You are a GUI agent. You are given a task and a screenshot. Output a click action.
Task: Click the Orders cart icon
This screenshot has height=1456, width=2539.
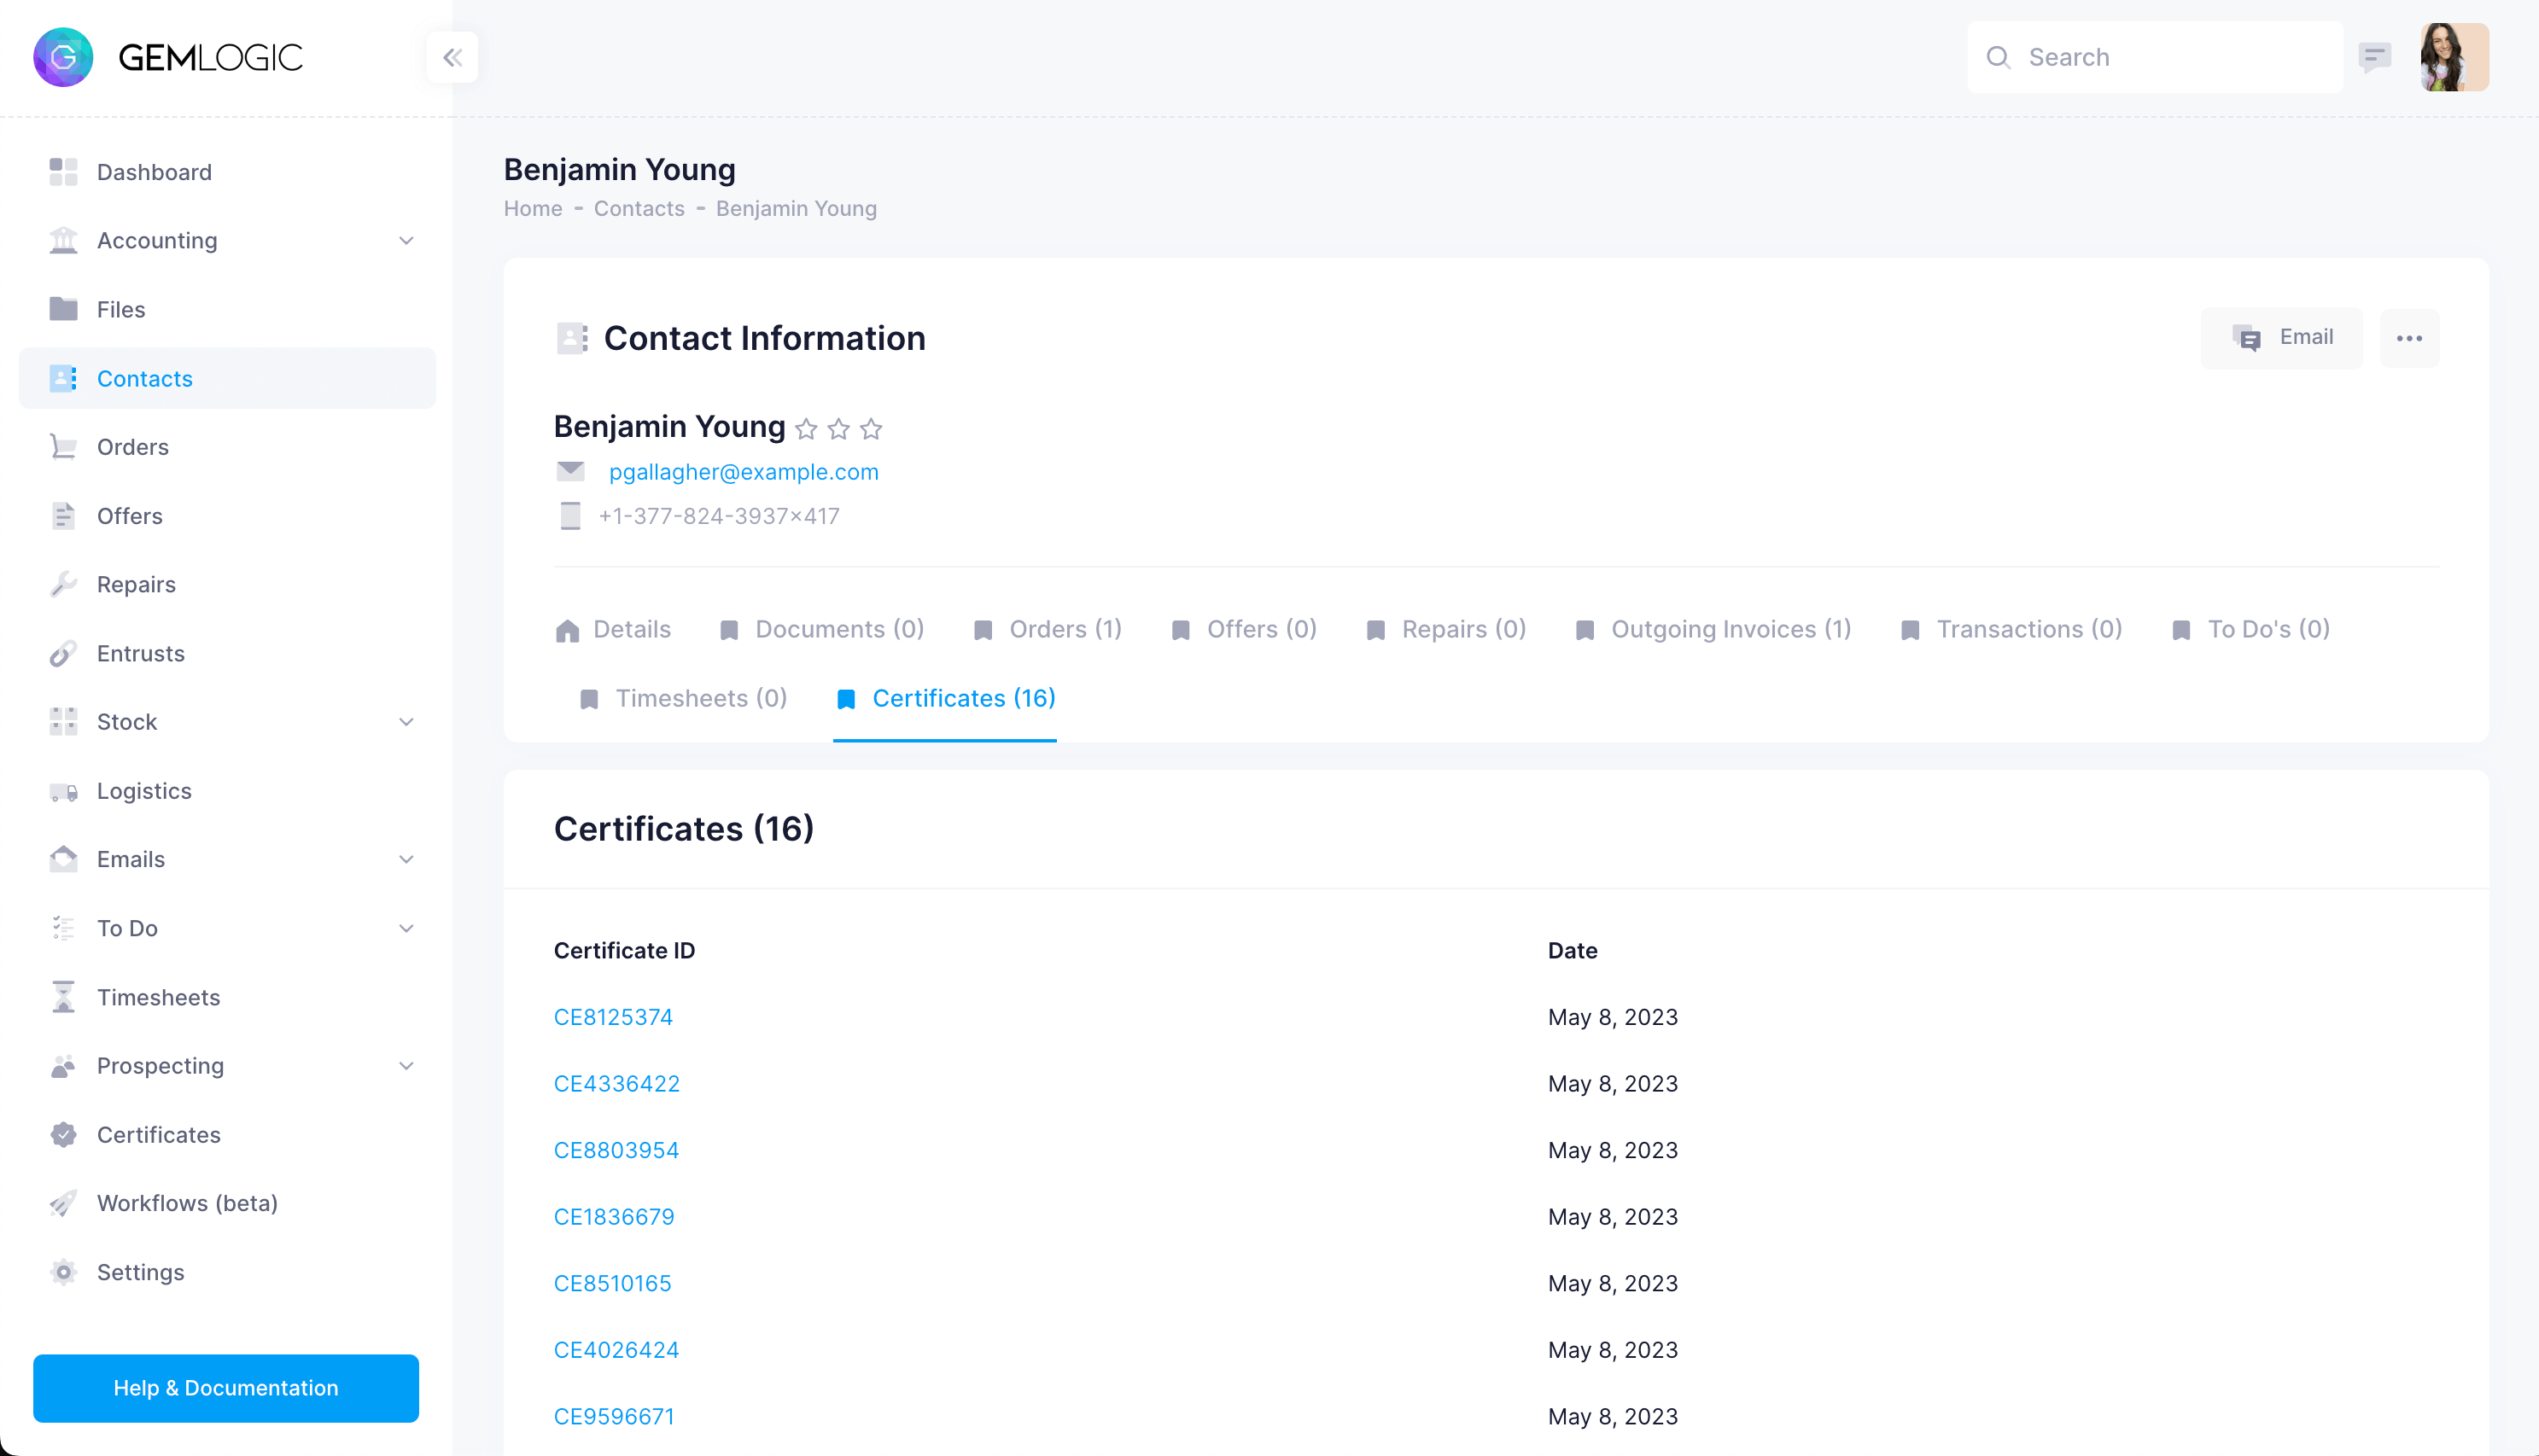click(63, 447)
